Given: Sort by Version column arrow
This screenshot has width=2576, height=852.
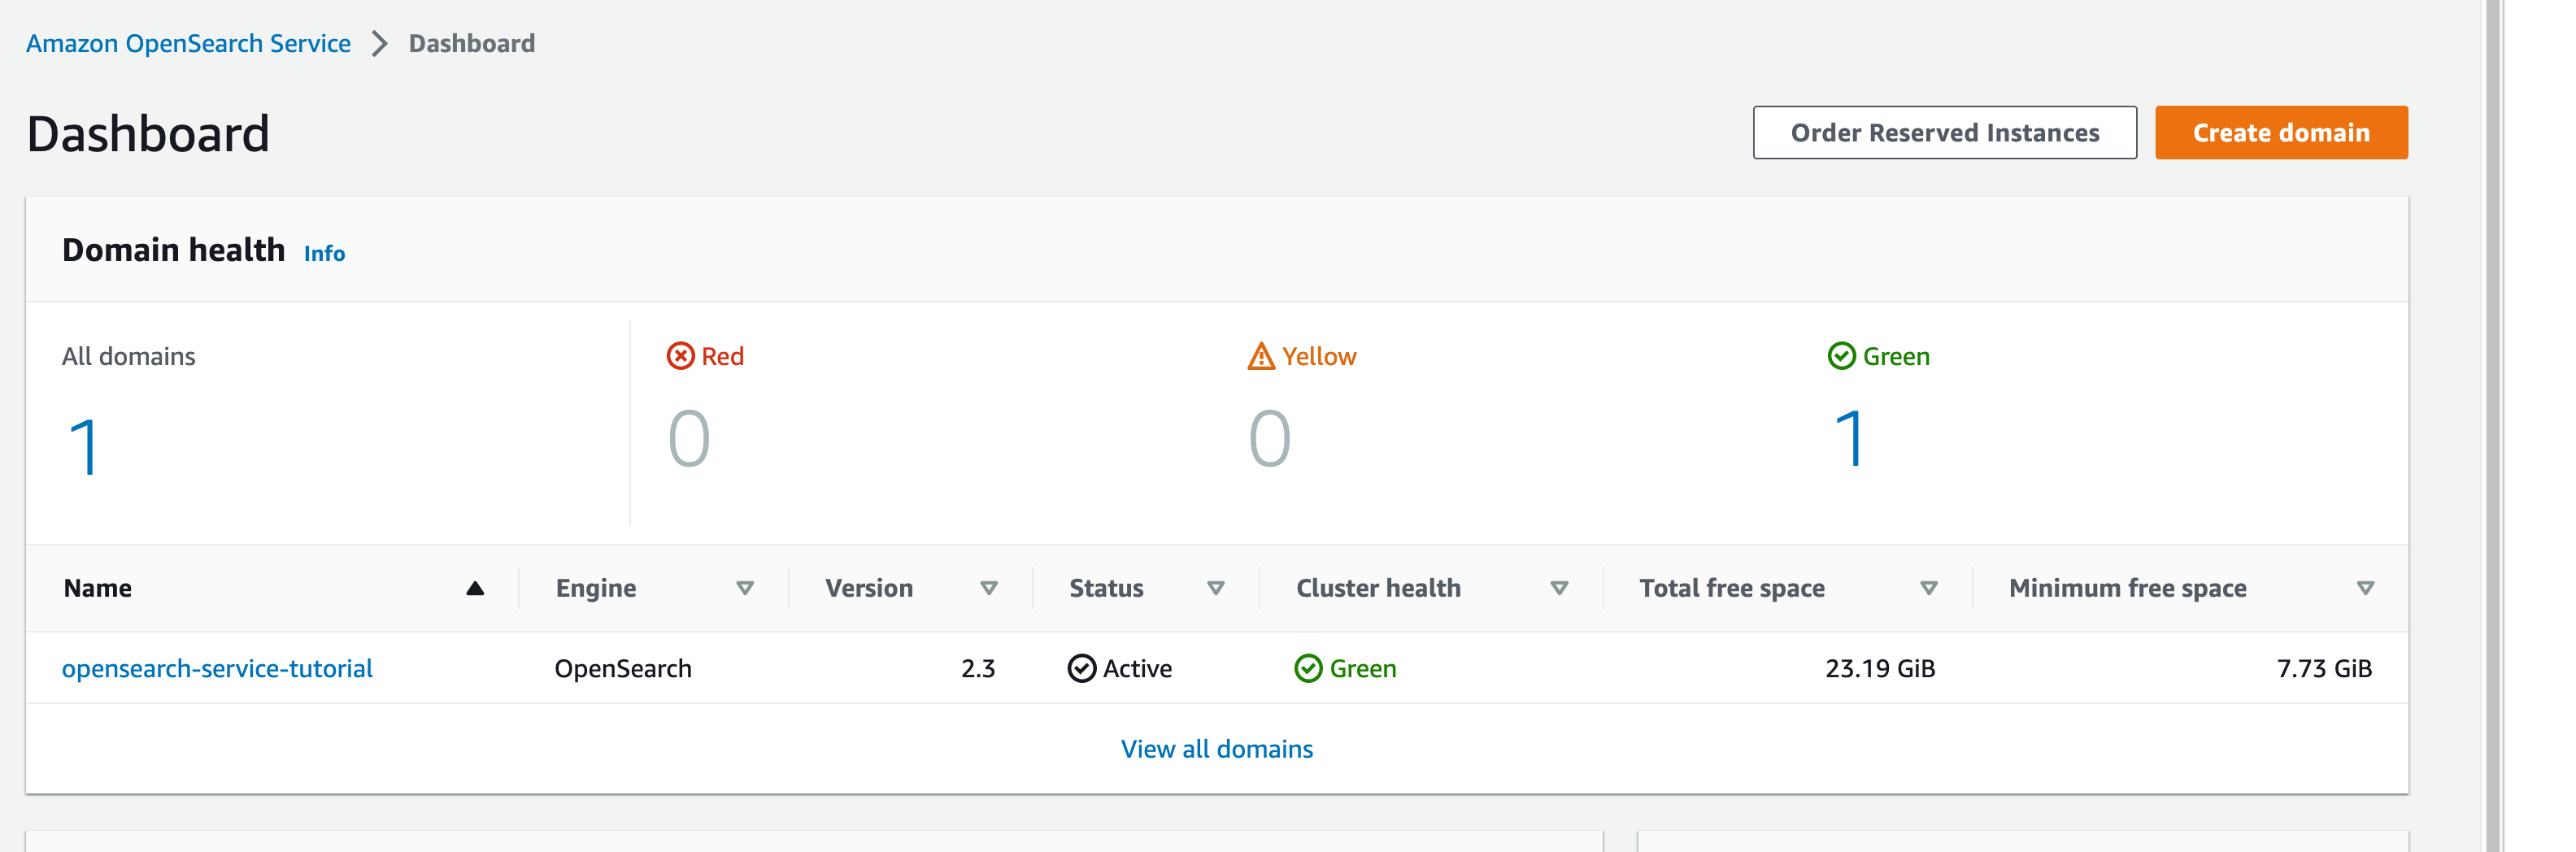Looking at the screenshot, I should pyautogui.click(x=989, y=588).
